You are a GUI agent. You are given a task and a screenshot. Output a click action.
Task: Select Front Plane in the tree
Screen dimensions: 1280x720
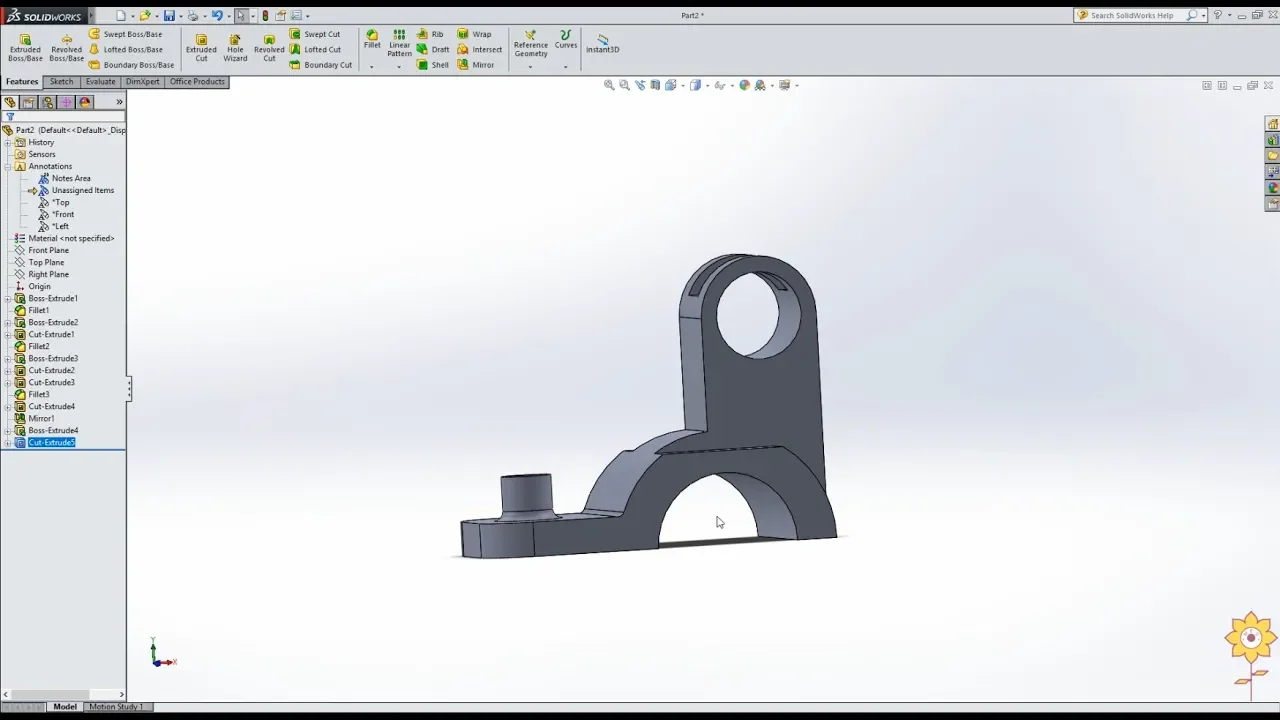point(48,251)
